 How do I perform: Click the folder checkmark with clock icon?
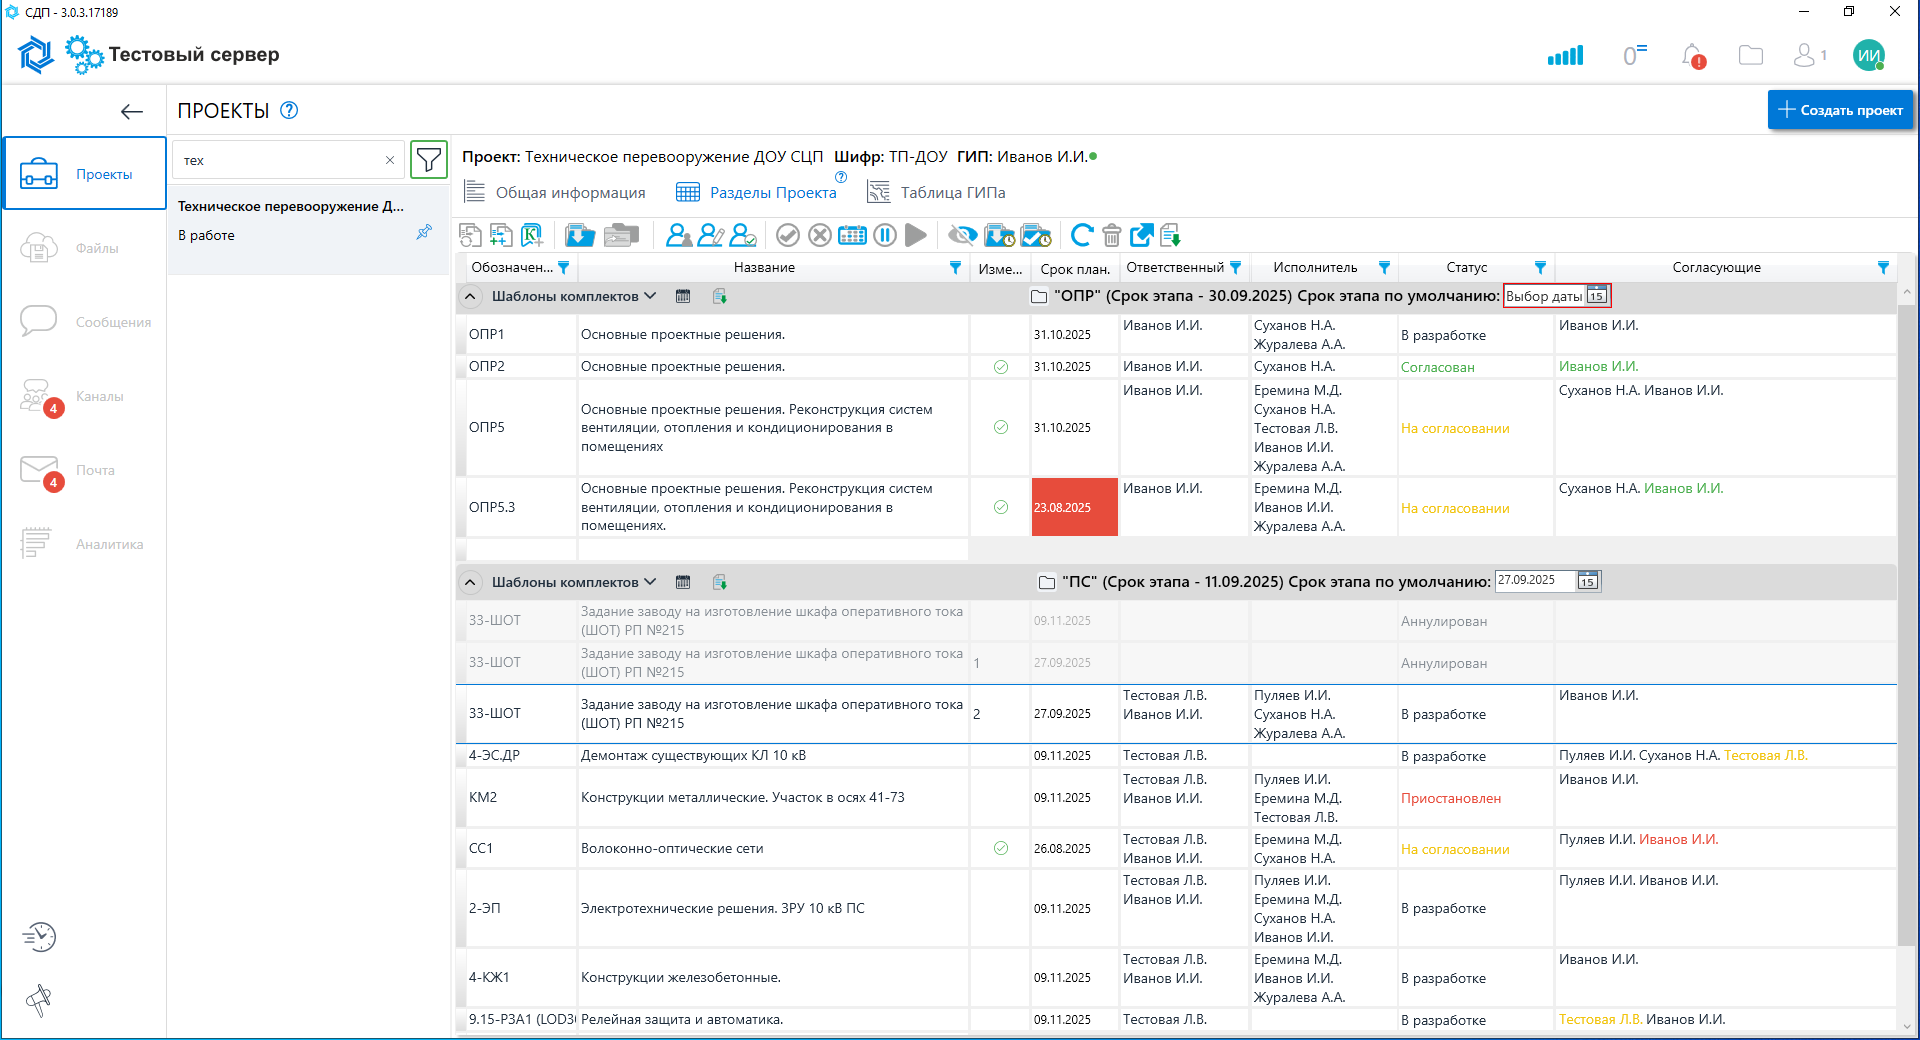pos(1035,235)
